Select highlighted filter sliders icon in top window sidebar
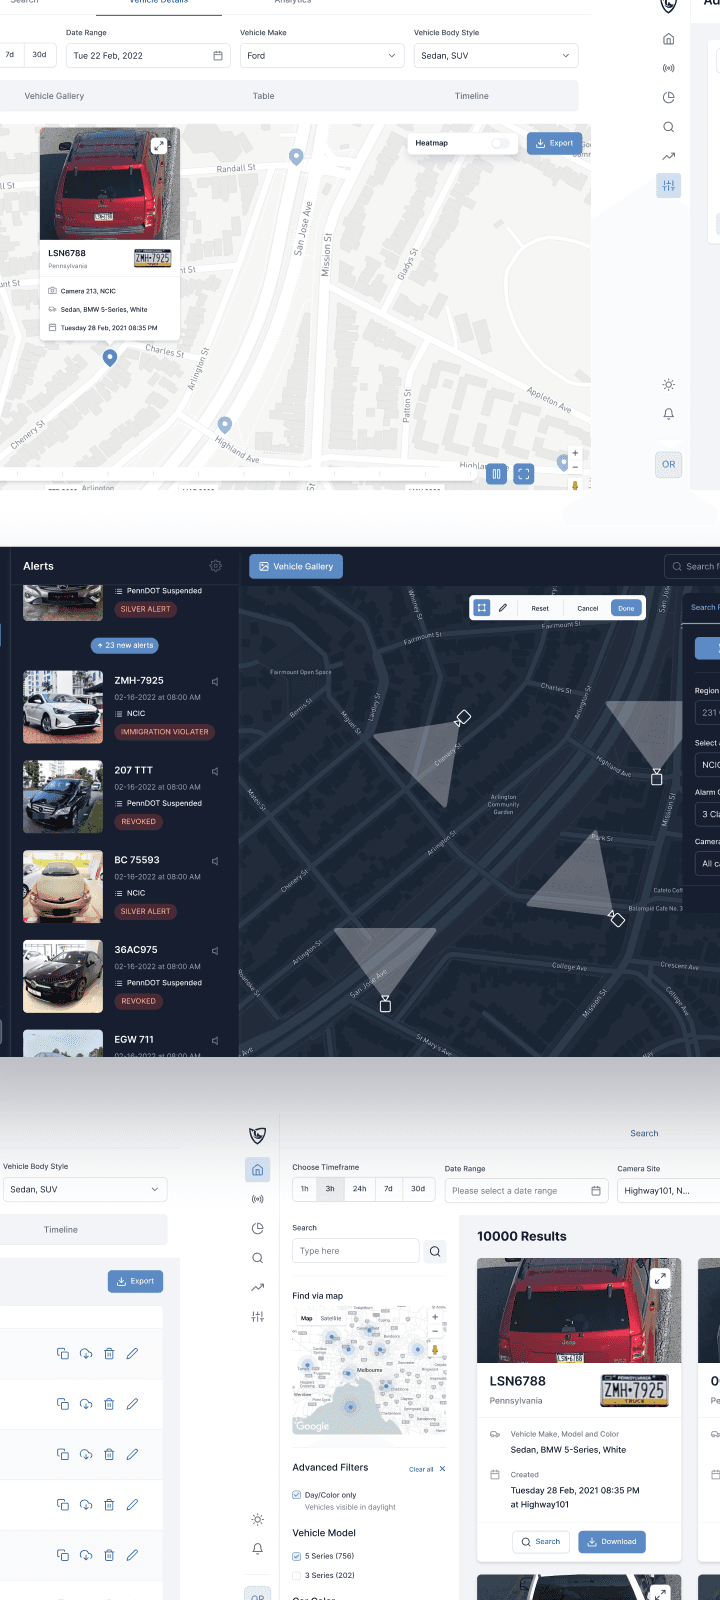The width and height of the screenshot is (720, 1600). tap(668, 185)
